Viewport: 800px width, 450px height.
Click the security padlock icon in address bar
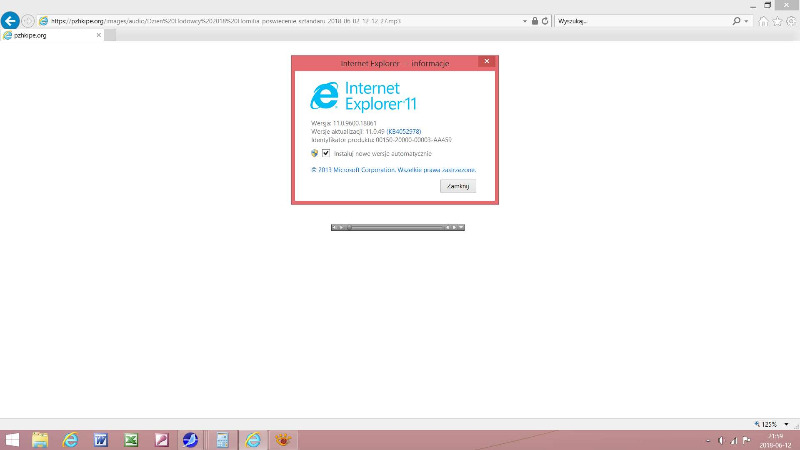pos(535,21)
